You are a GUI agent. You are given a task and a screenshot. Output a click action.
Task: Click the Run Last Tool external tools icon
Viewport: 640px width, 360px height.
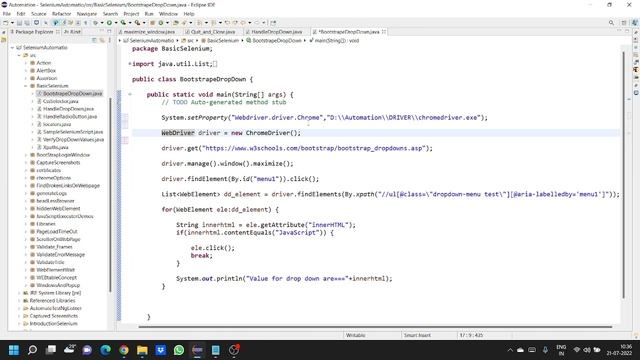point(137,23)
